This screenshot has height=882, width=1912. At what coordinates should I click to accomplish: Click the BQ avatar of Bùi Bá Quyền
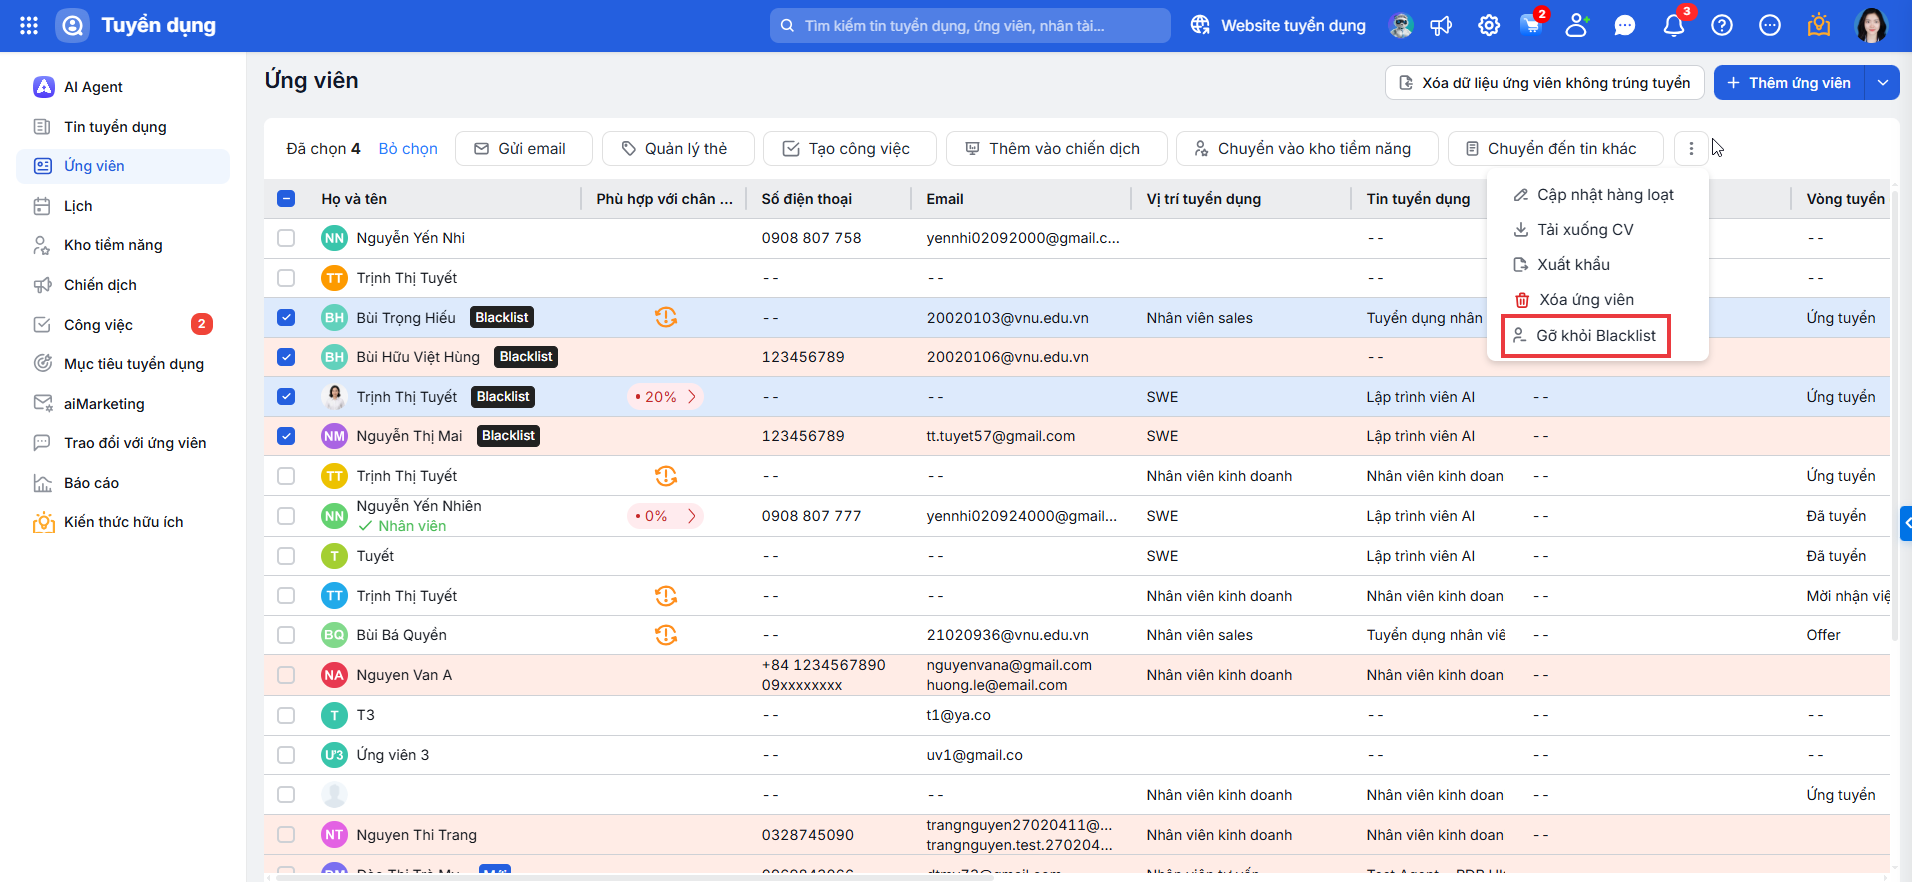pos(334,635)
